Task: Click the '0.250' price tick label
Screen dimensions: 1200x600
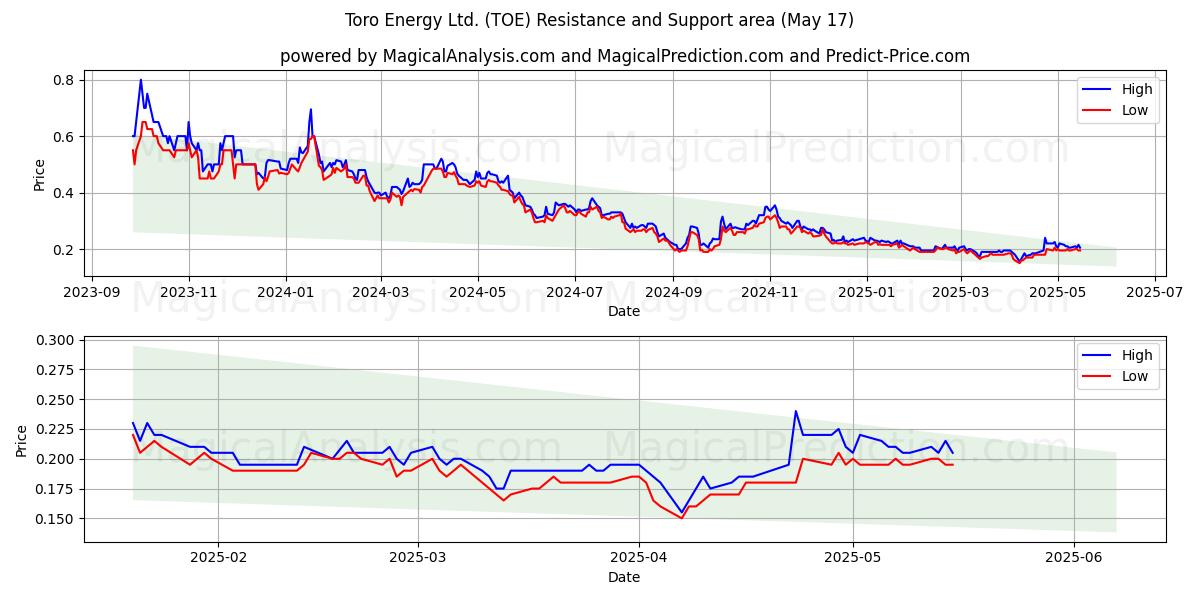Action: click(x=56, y=400)
